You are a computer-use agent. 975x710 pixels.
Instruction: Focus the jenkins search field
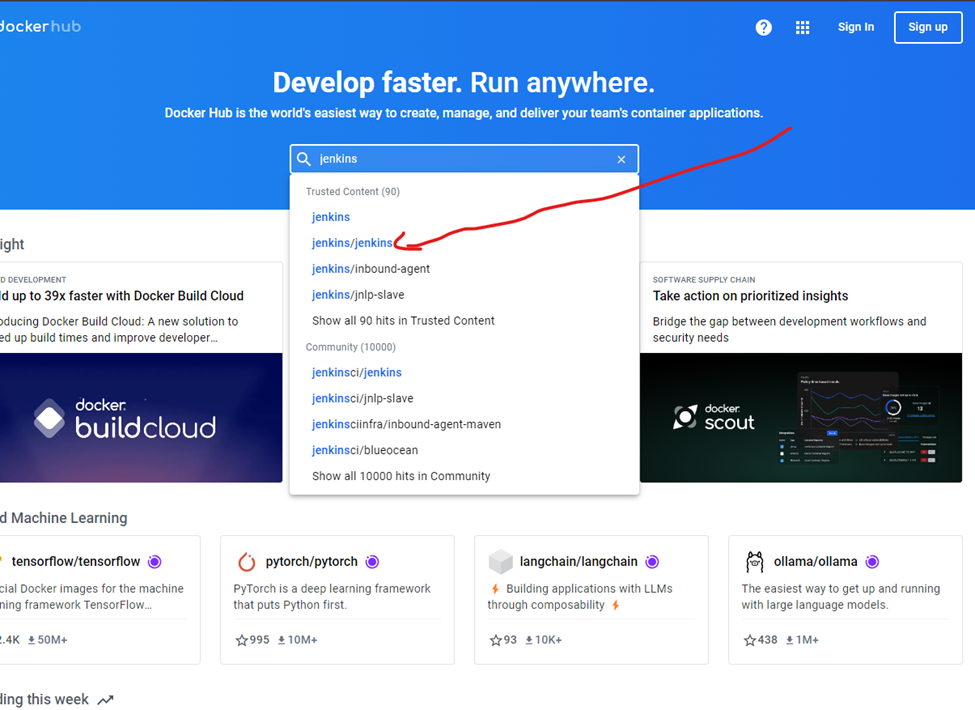coord(464,159)
